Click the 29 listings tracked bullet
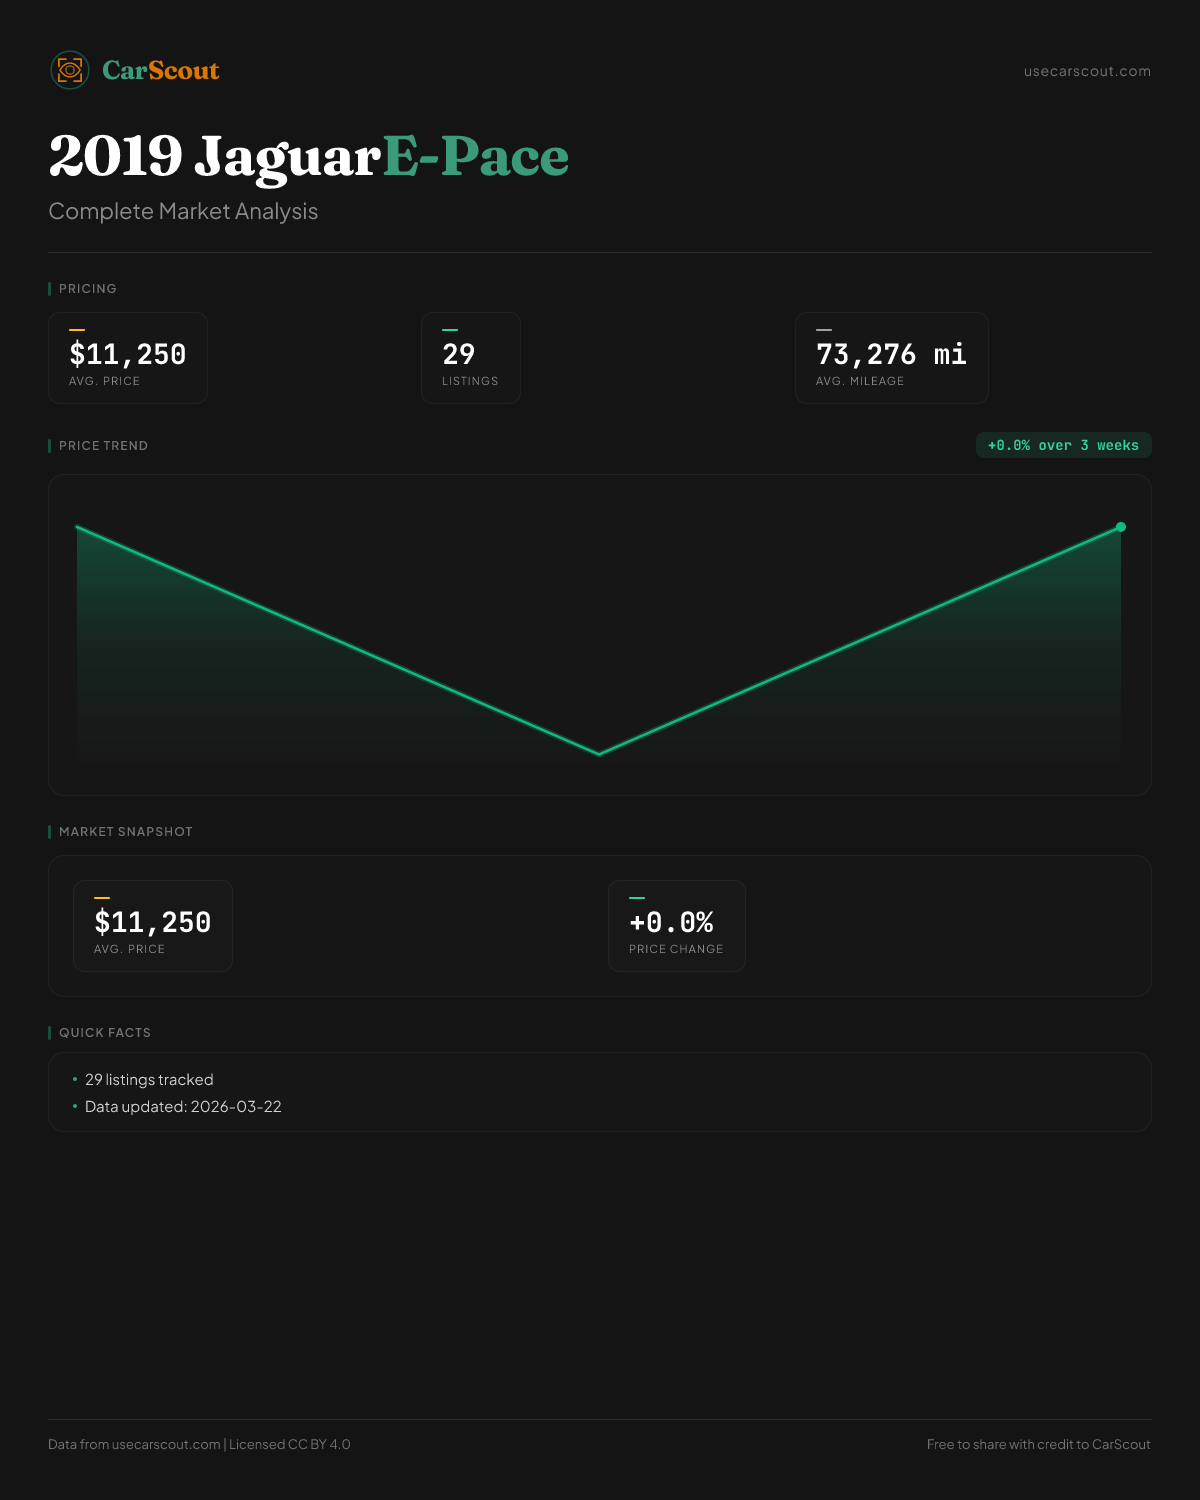Screen dimensions: 1200x1500 pyautogui.click(x=149, y=1080)
